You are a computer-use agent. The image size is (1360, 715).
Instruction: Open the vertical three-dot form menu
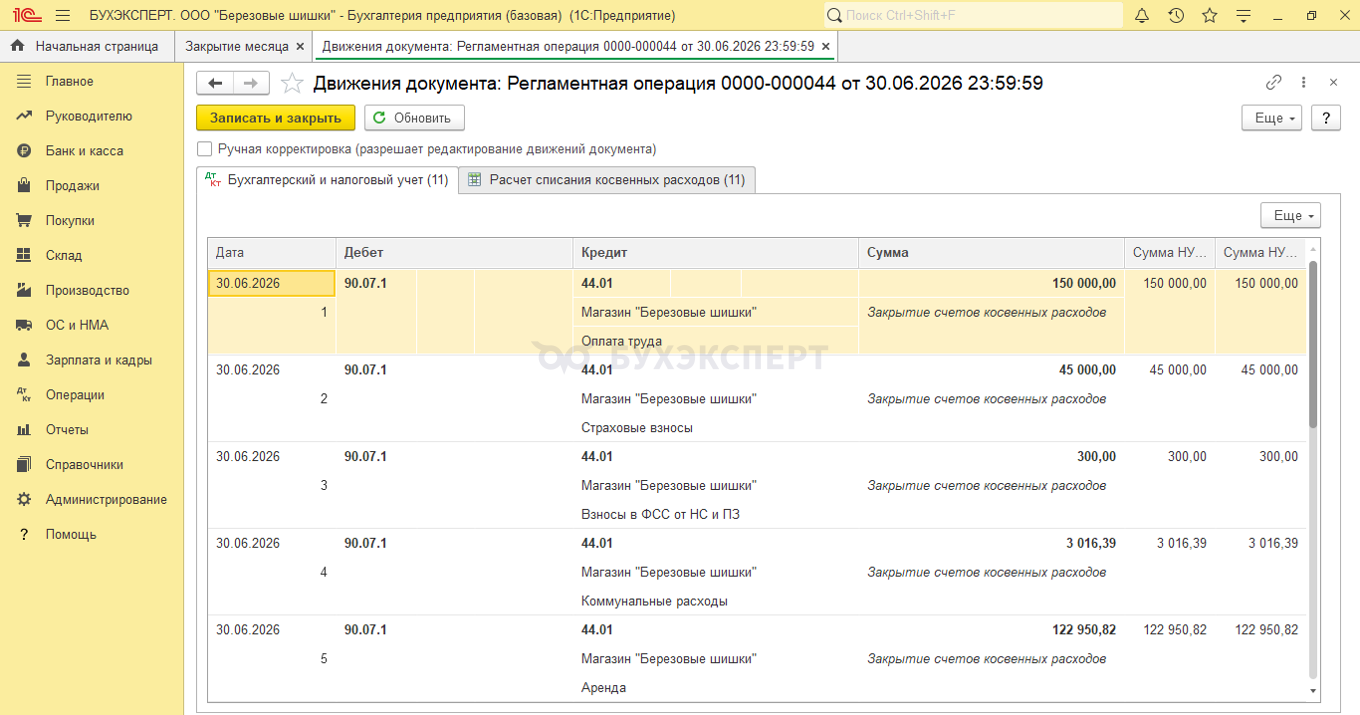[x=1303, y=83]
